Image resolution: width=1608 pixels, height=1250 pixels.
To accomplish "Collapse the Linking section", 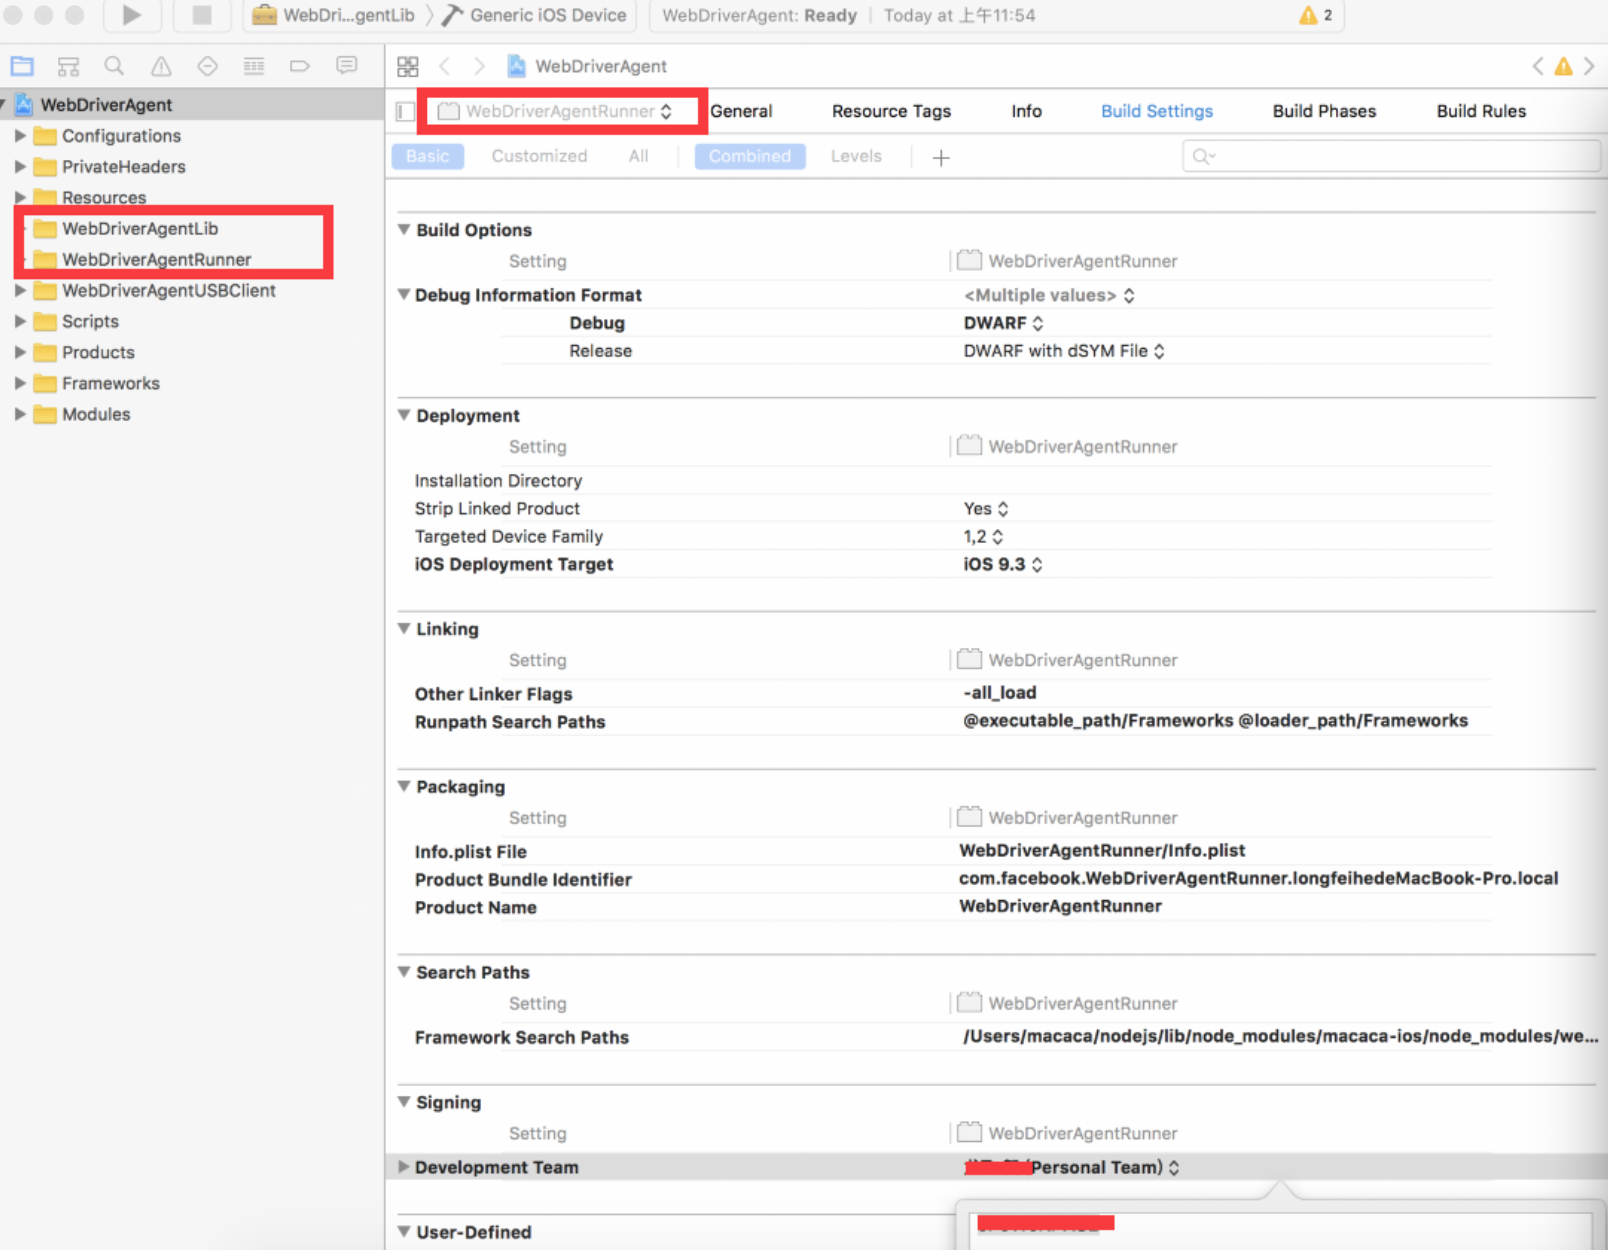I will tap(404, 628).
